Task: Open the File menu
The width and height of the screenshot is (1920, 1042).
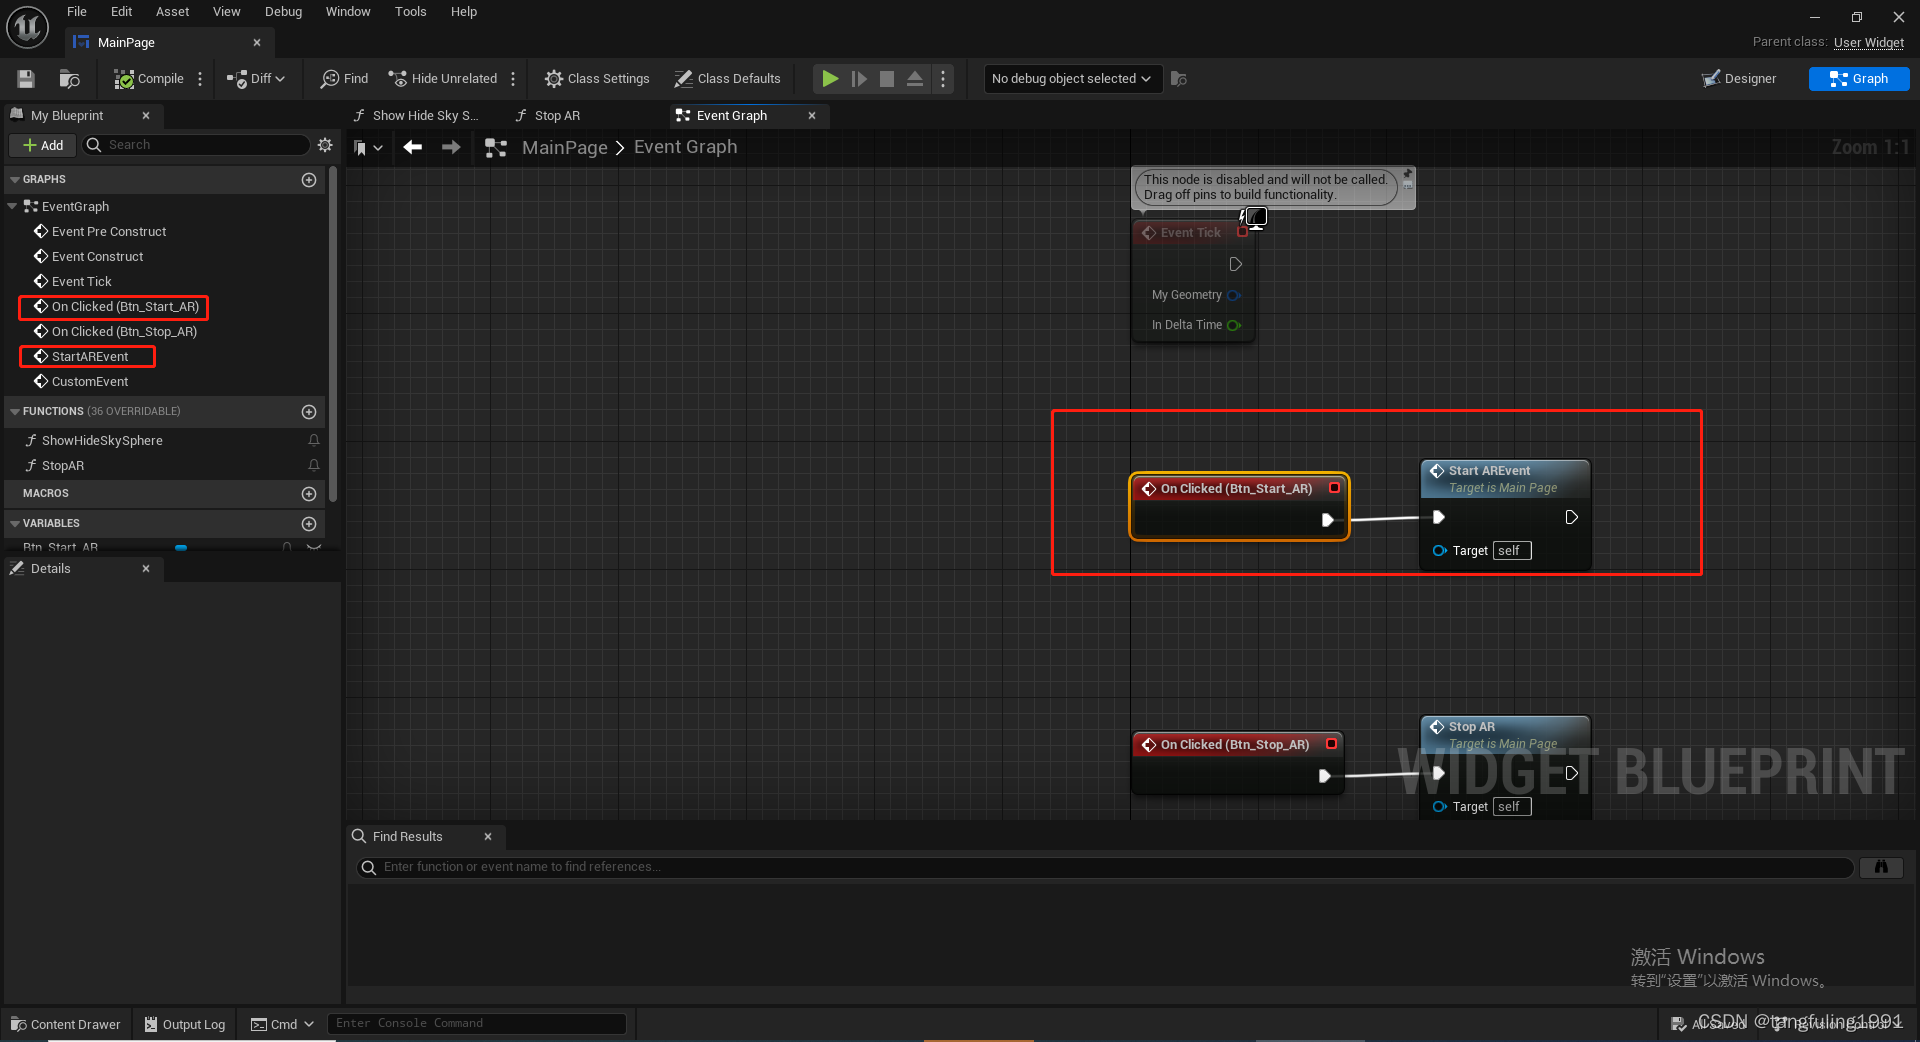Action: 77,12
